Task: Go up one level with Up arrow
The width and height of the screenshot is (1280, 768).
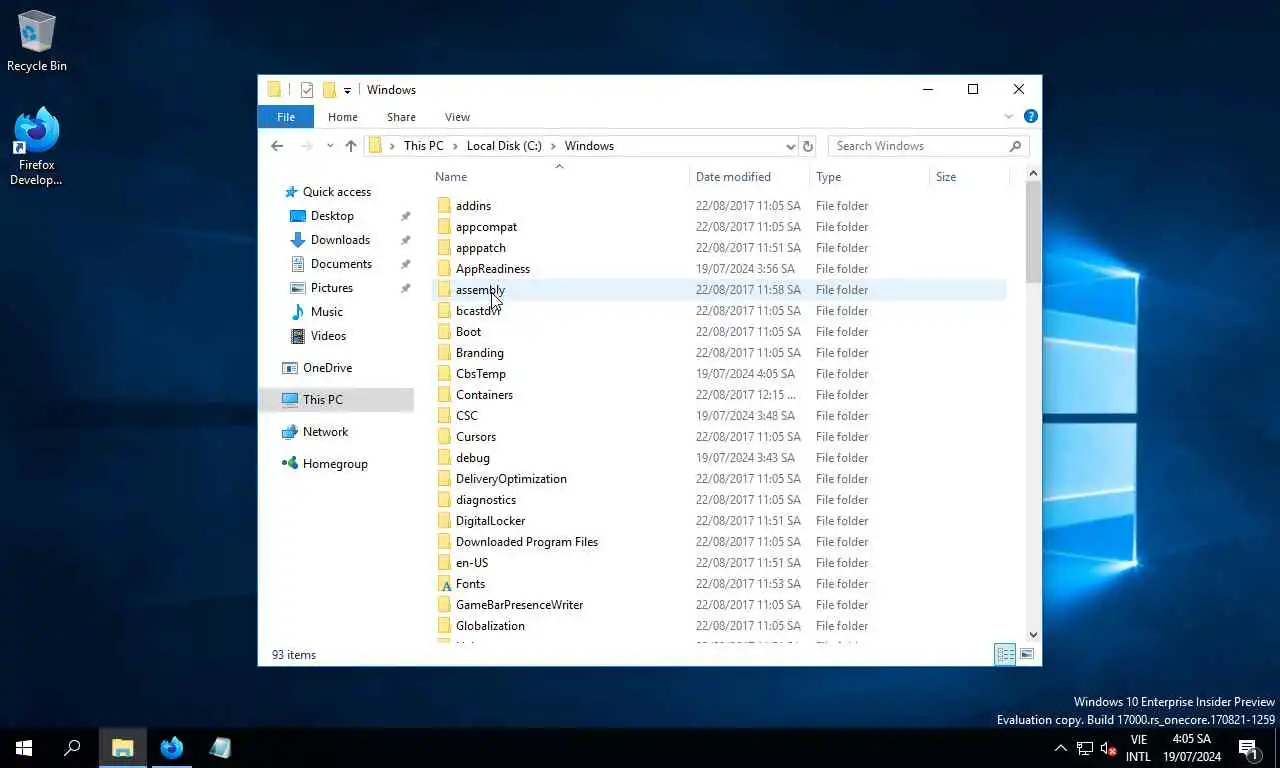Action: pyautogui.click(x=351, y=146)
